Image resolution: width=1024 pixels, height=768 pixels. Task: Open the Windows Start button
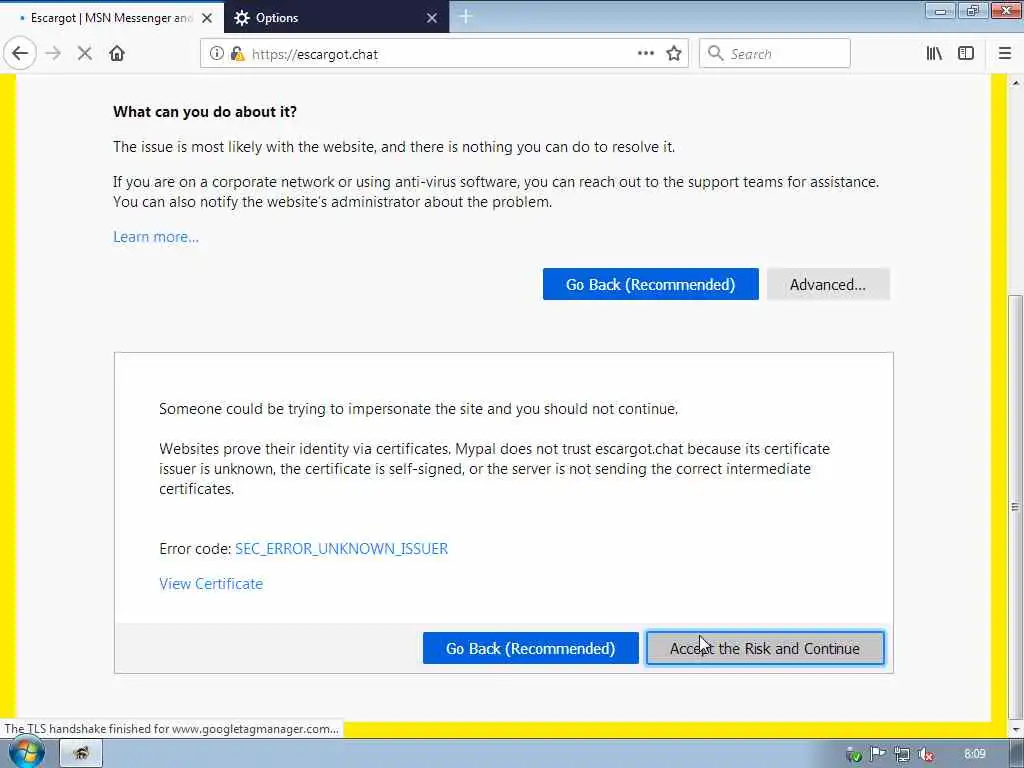27,753
